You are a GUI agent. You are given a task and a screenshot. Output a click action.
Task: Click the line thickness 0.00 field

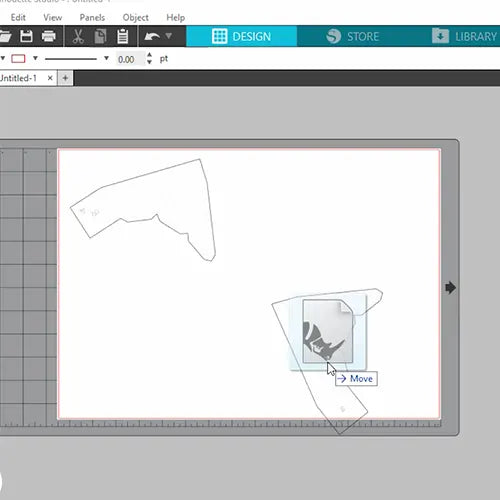[129, 59]
